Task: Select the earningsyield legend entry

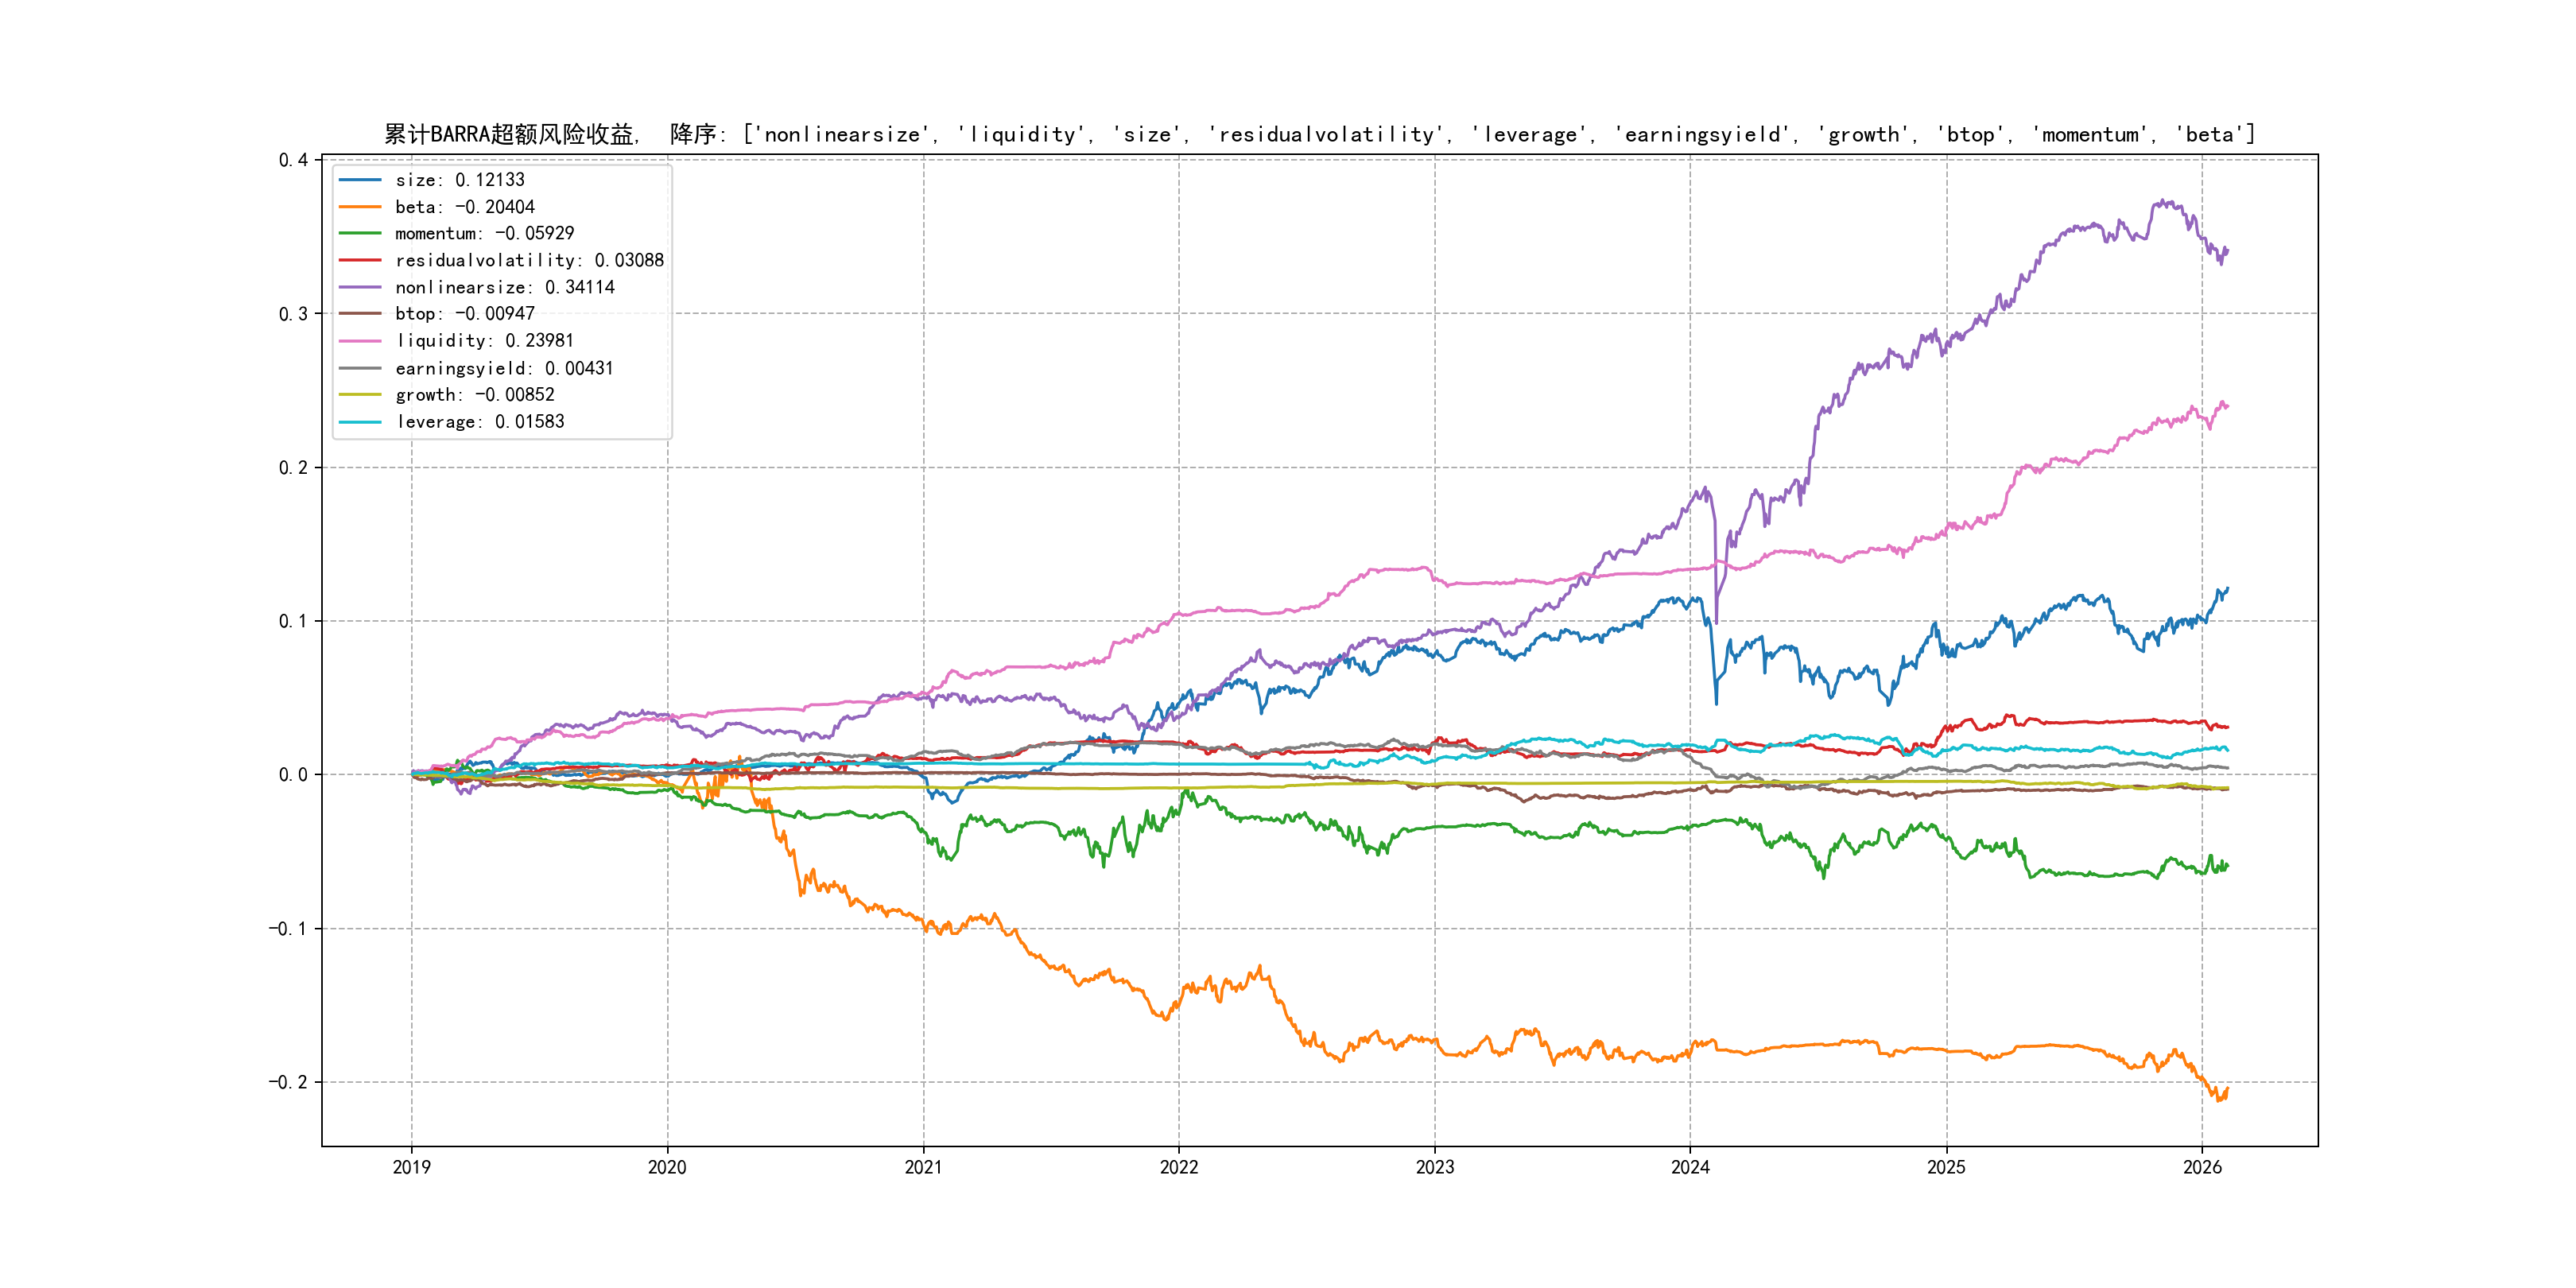Action: point(504,368)
